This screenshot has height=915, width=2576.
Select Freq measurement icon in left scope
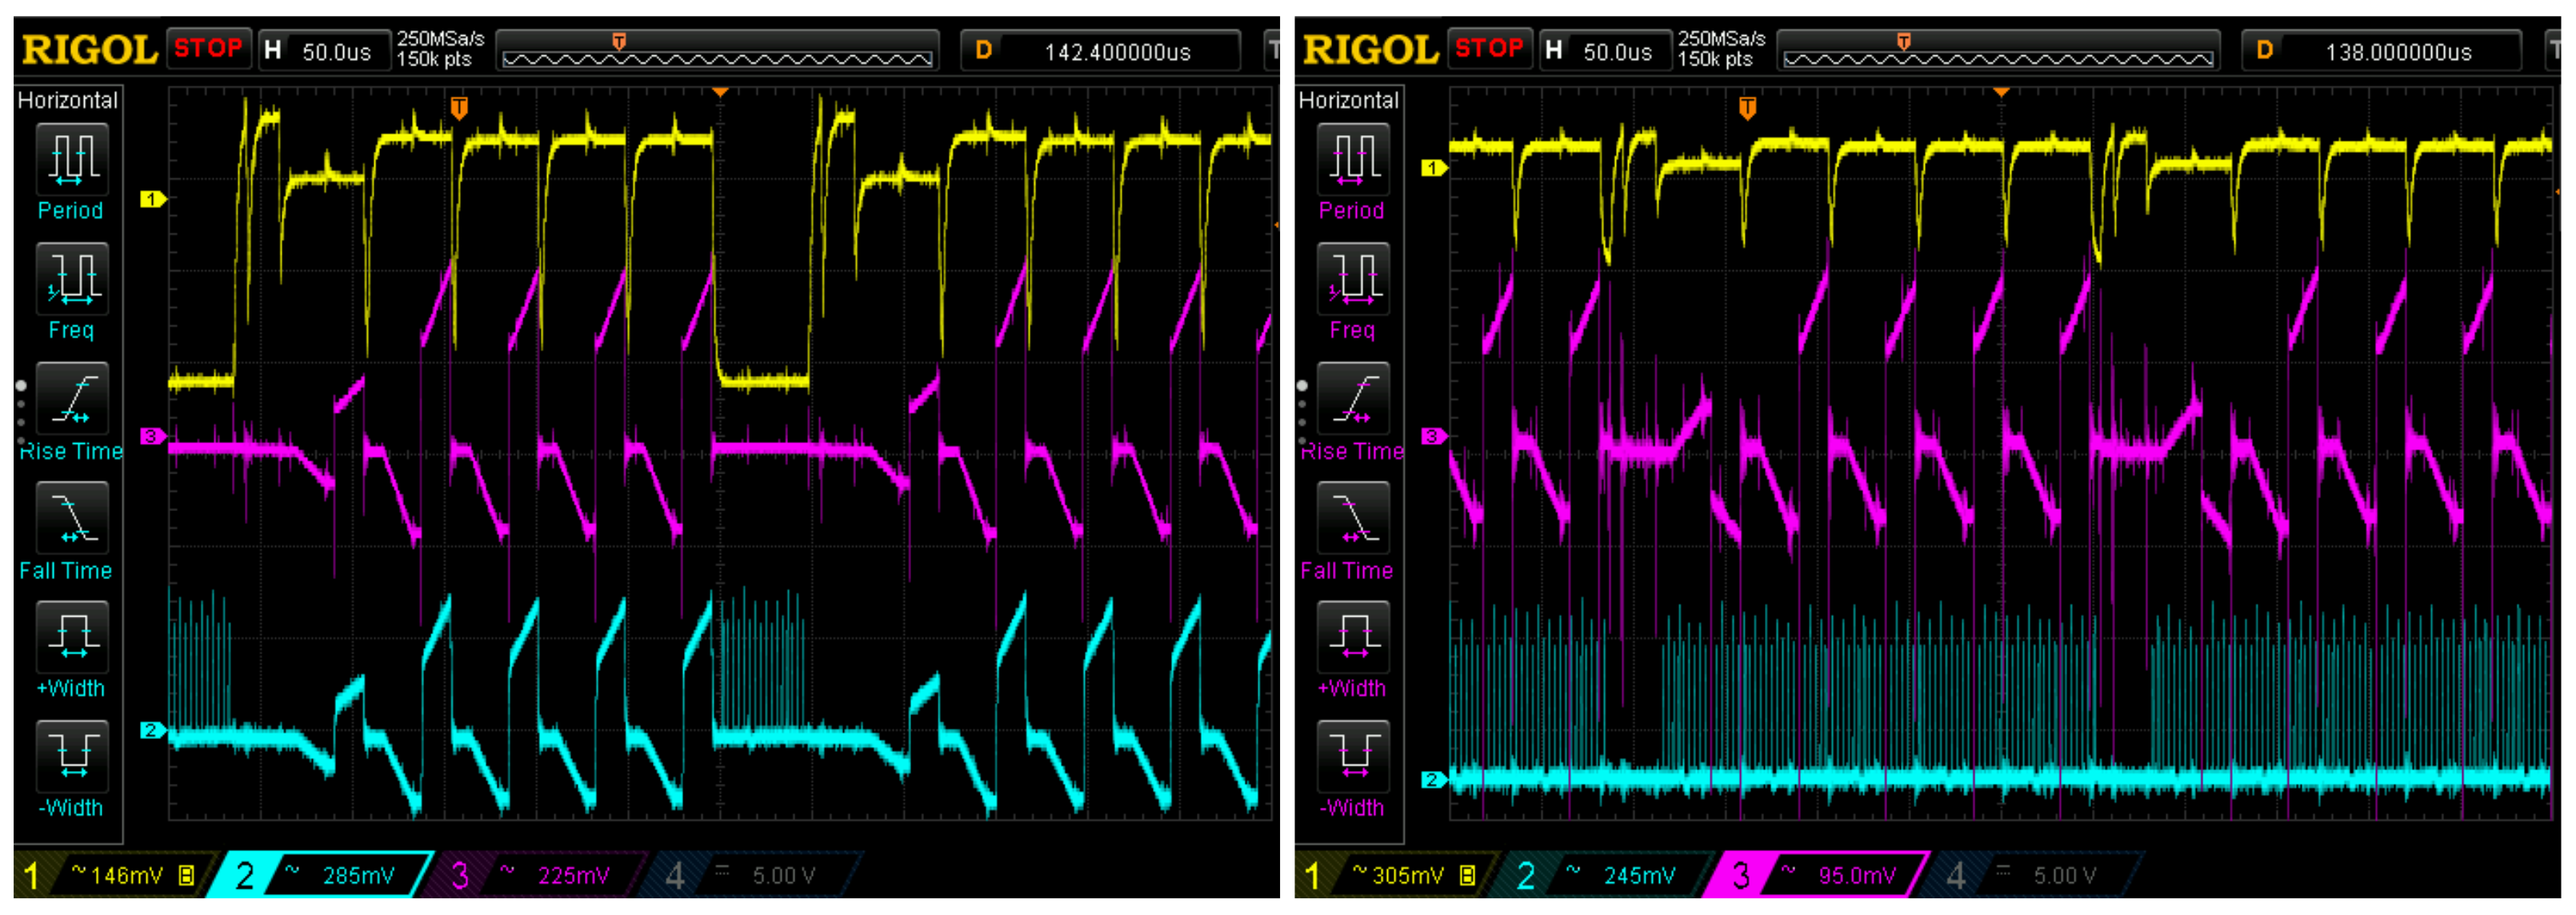click(71, 279)
